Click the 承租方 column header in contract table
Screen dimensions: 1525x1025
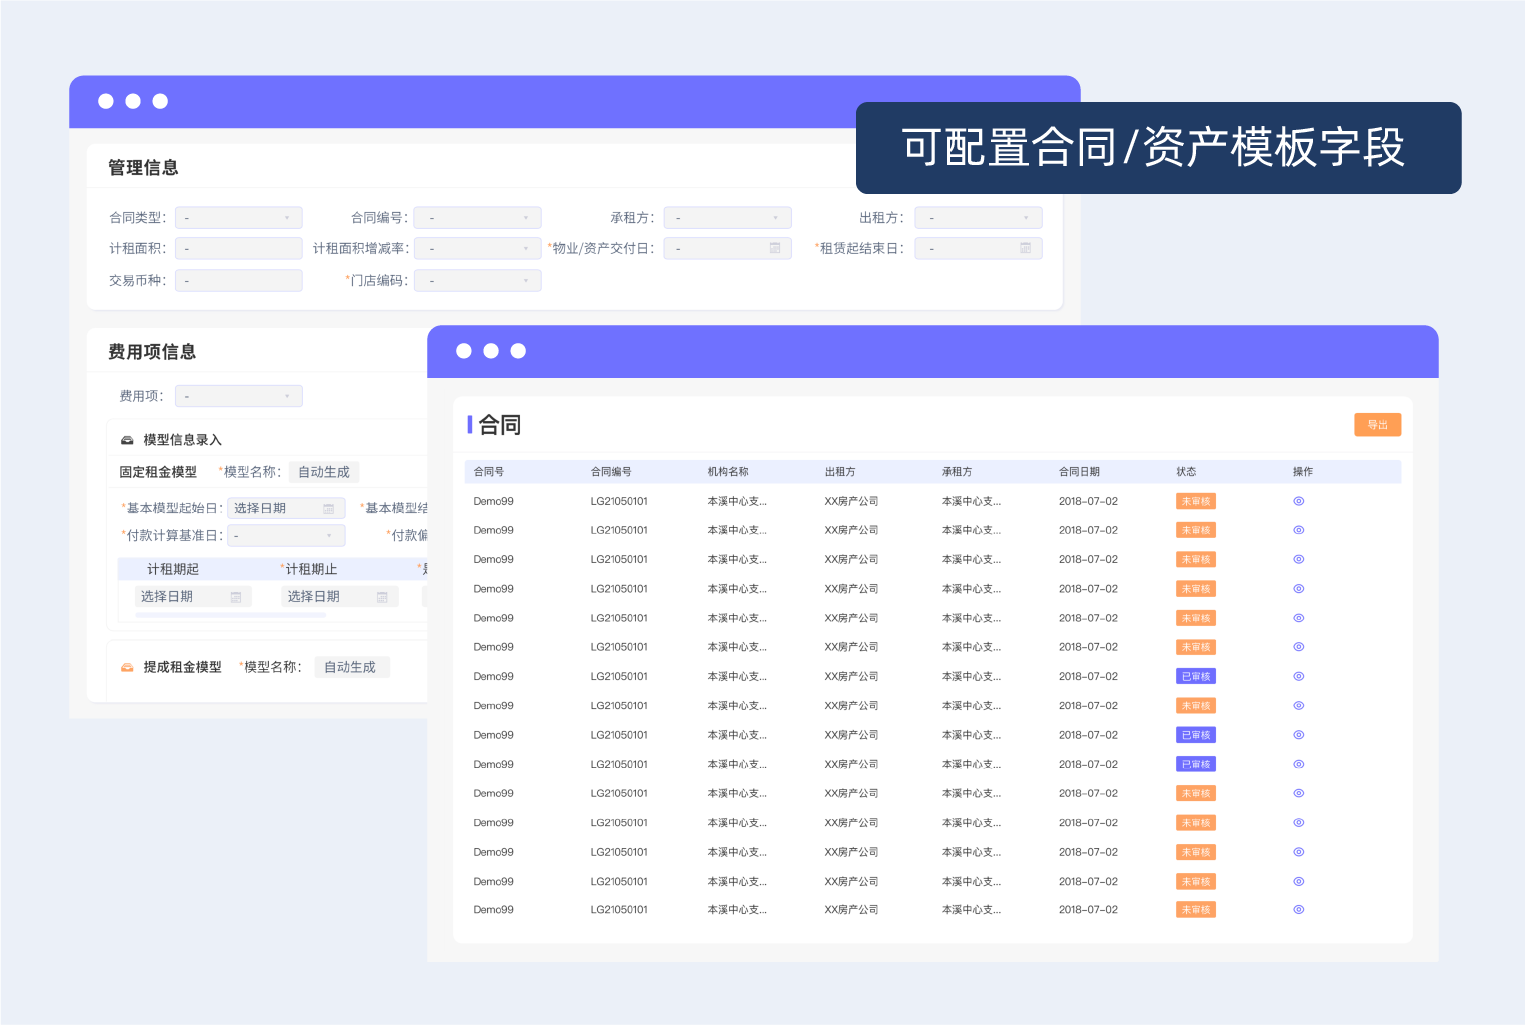pos(957,472)
